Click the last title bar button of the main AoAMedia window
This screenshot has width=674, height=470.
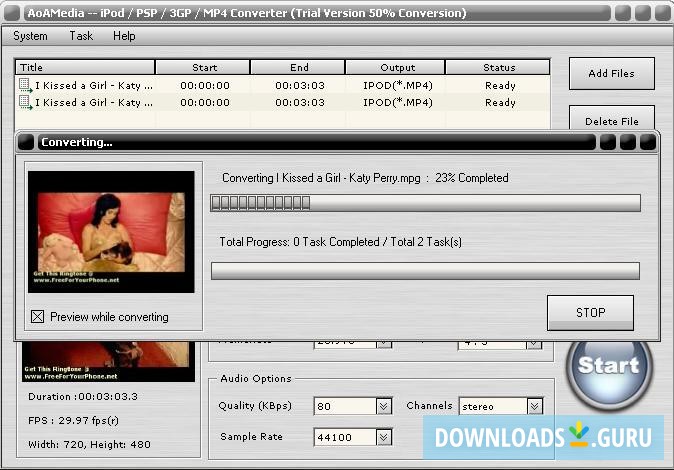coord(662,13)
